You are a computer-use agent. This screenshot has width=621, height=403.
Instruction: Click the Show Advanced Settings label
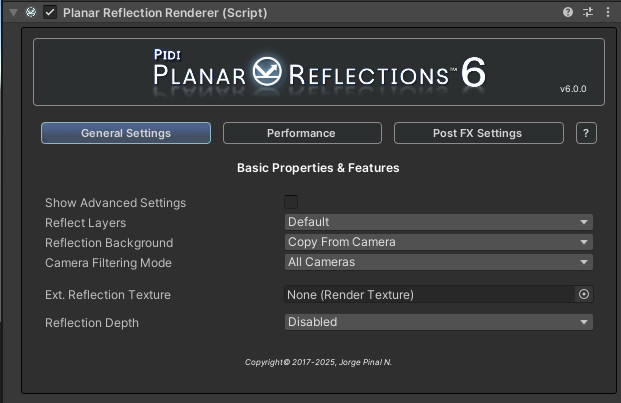tap(116, 203)
